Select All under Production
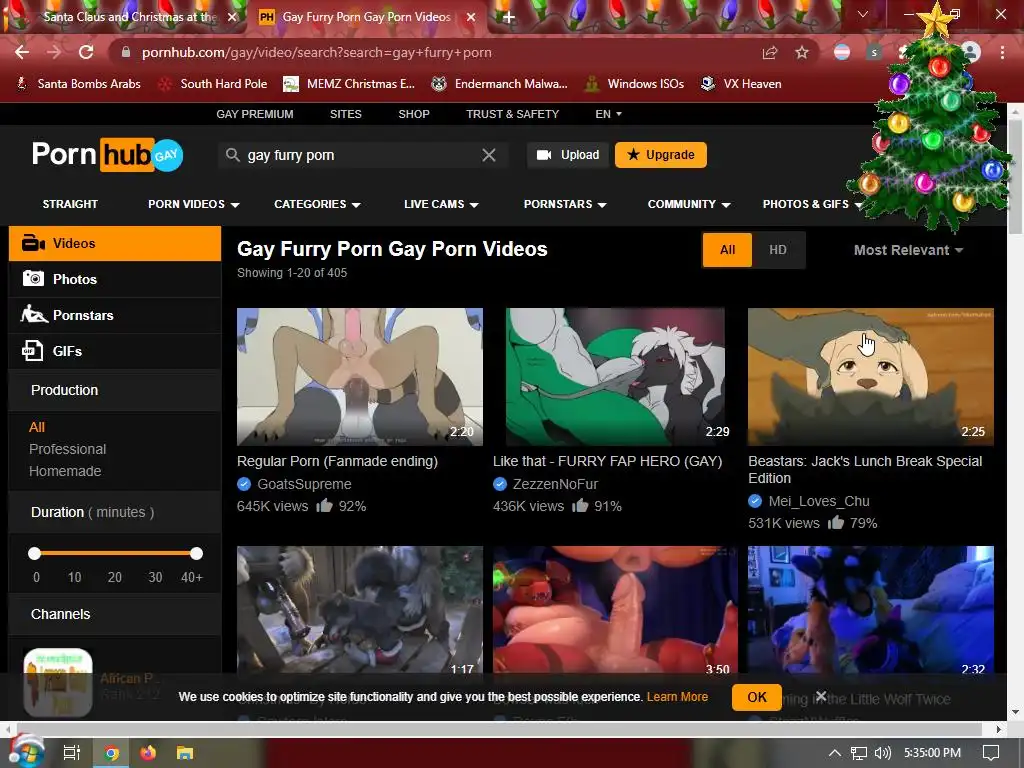The width and height of the screenshot is (1024, 768). point(37,427)
